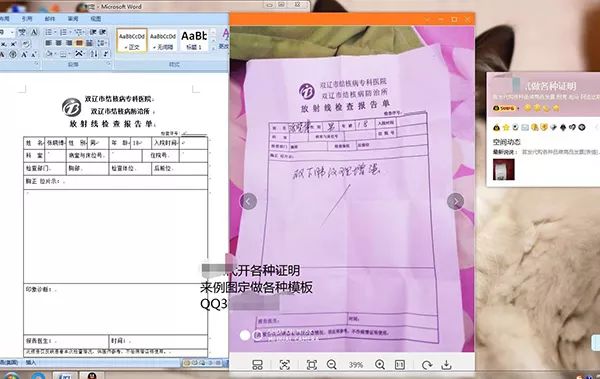Click the 印象诊断 field in Word document
600x379 pixels.
116,309
